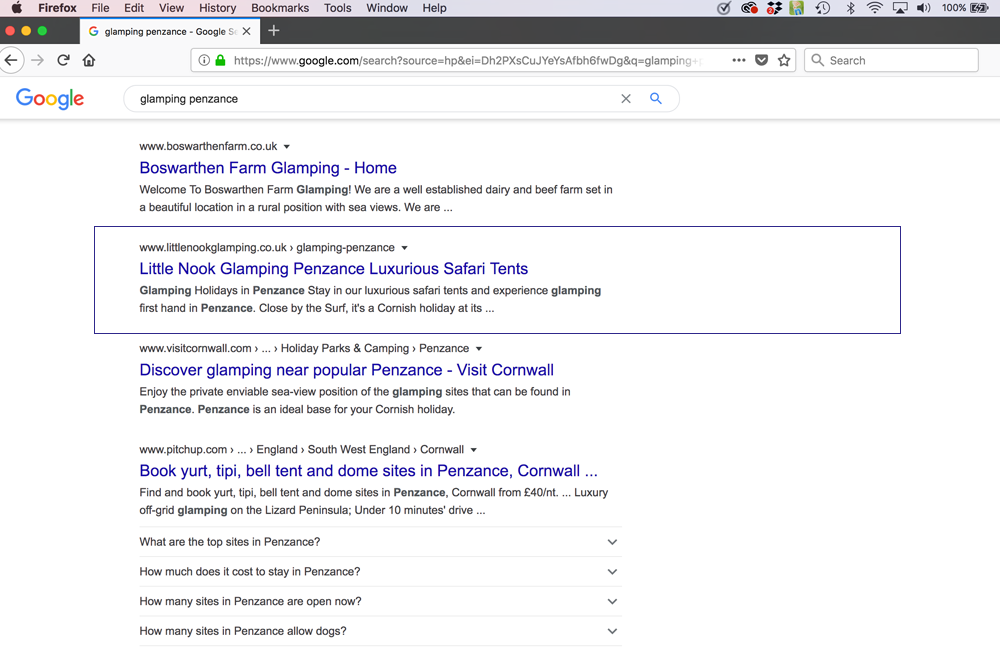Screen dimensions: 1000x647
Task: Click the 'Holiday Parks & Camping' breadcrumb text
Action: (345, 348)
